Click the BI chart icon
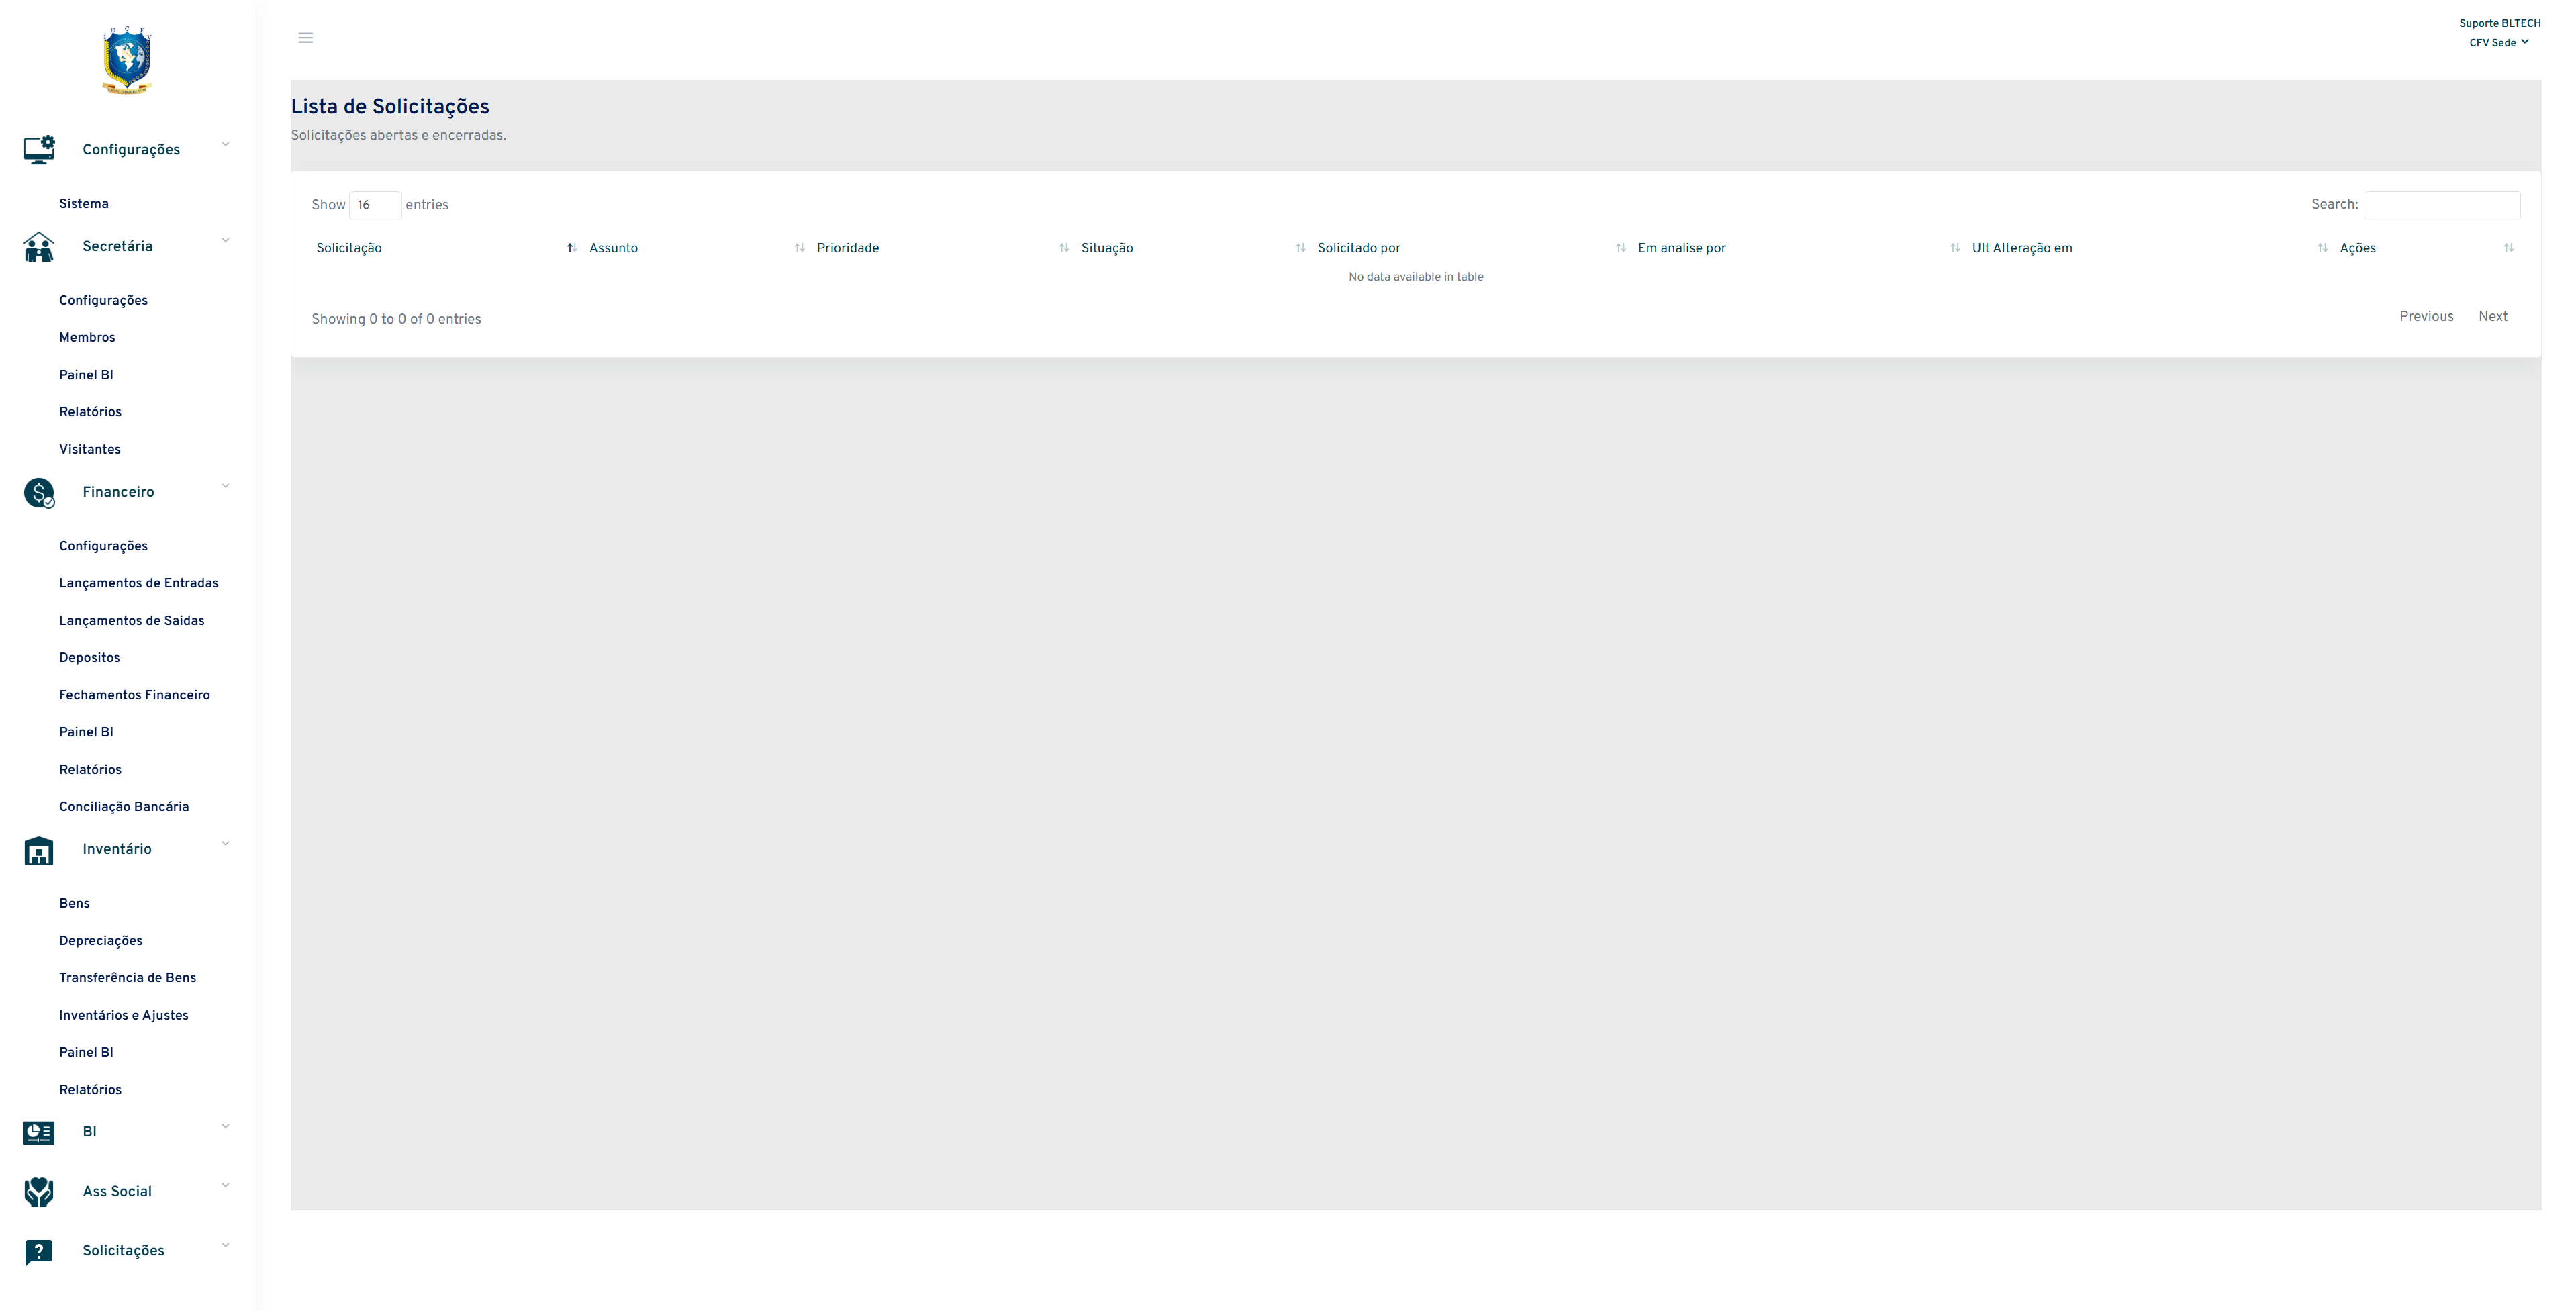 point(39,1132)
